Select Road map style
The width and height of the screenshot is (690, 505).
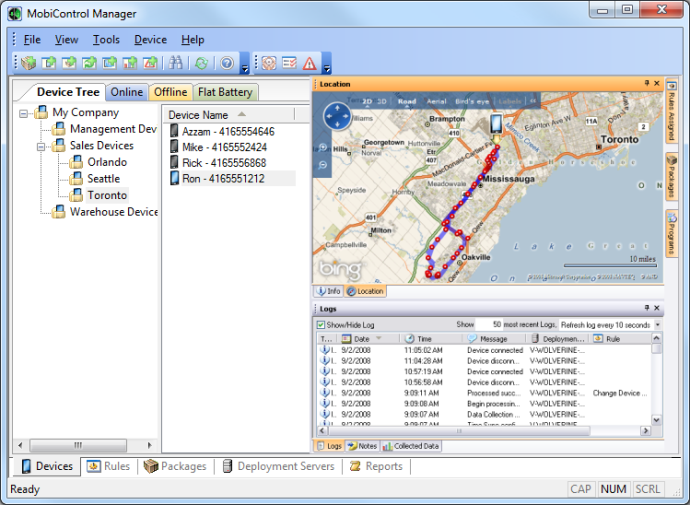click(407, 101)
